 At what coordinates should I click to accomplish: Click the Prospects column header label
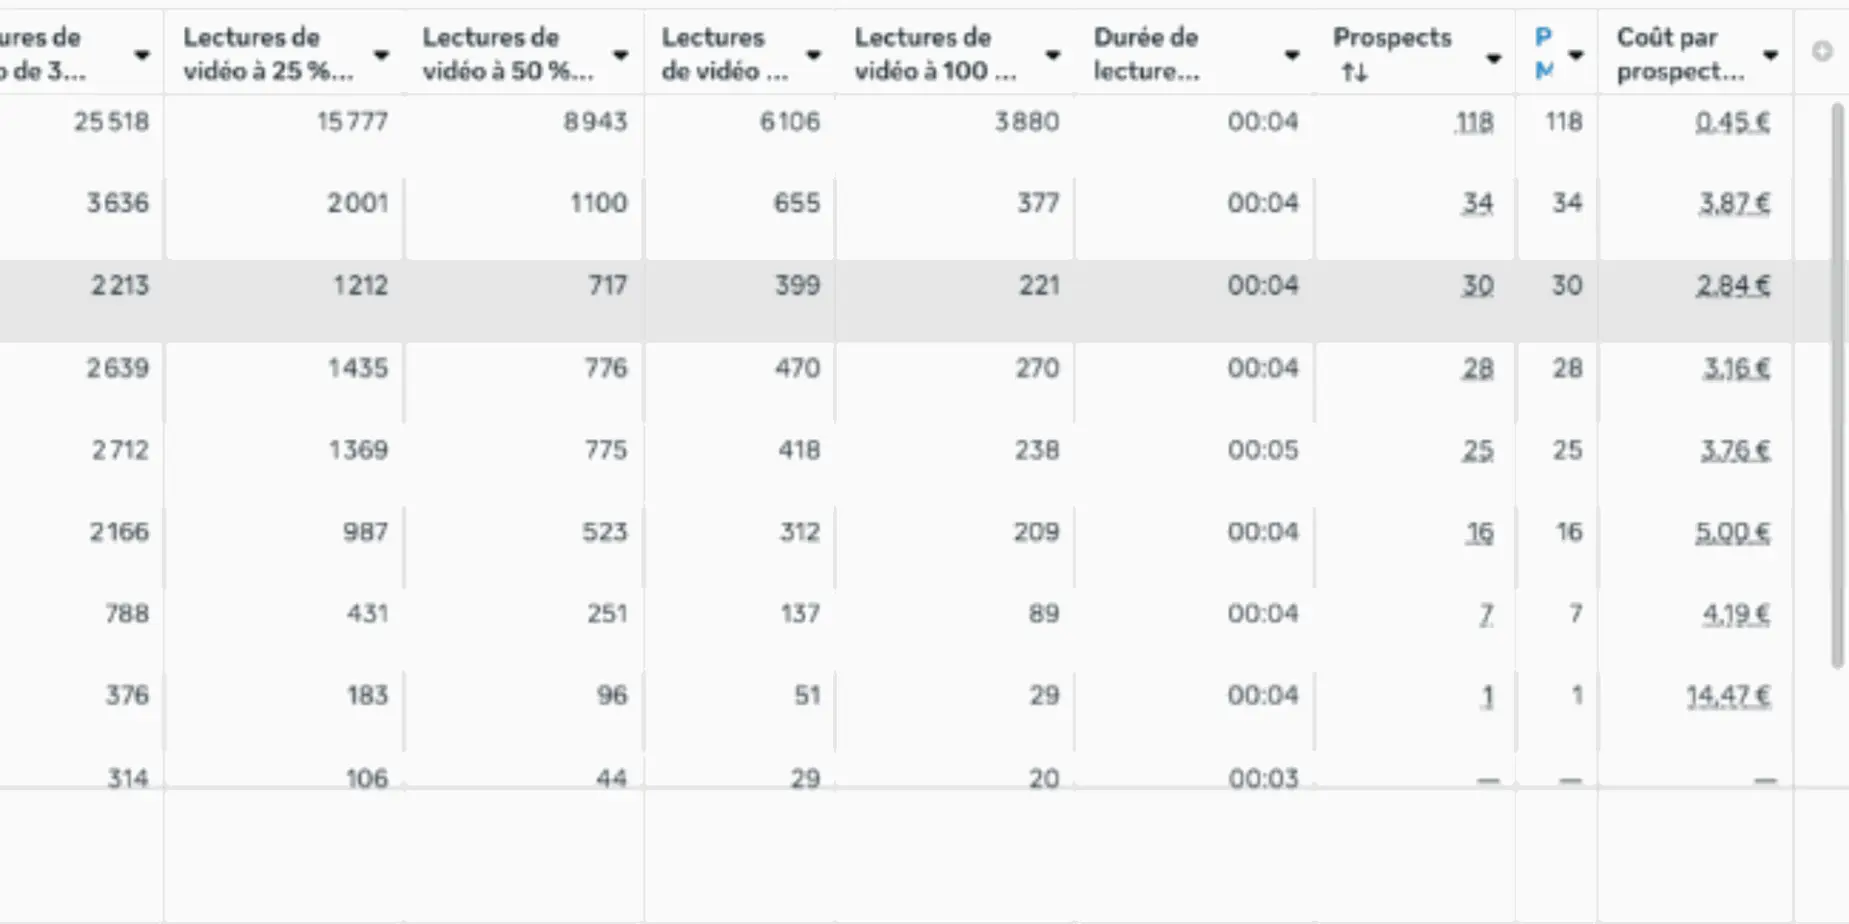point(1391,38)
